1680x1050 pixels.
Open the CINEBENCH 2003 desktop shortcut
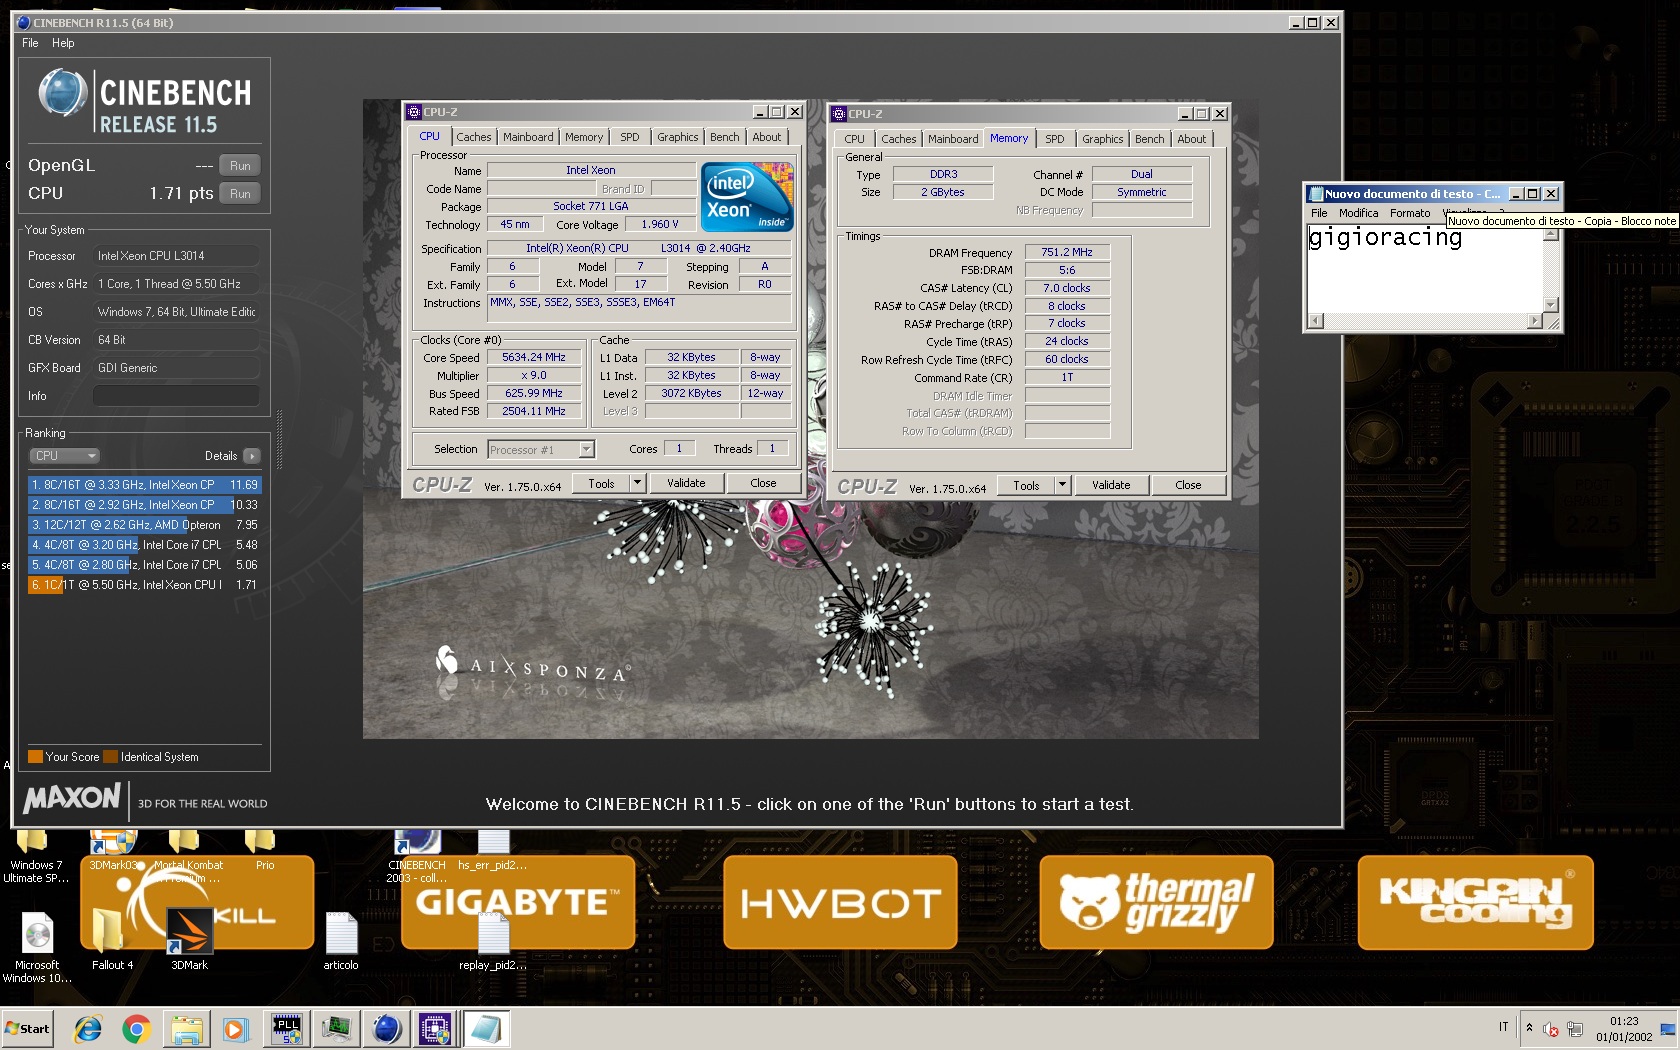pyautogui.click(x=417, y=857)
